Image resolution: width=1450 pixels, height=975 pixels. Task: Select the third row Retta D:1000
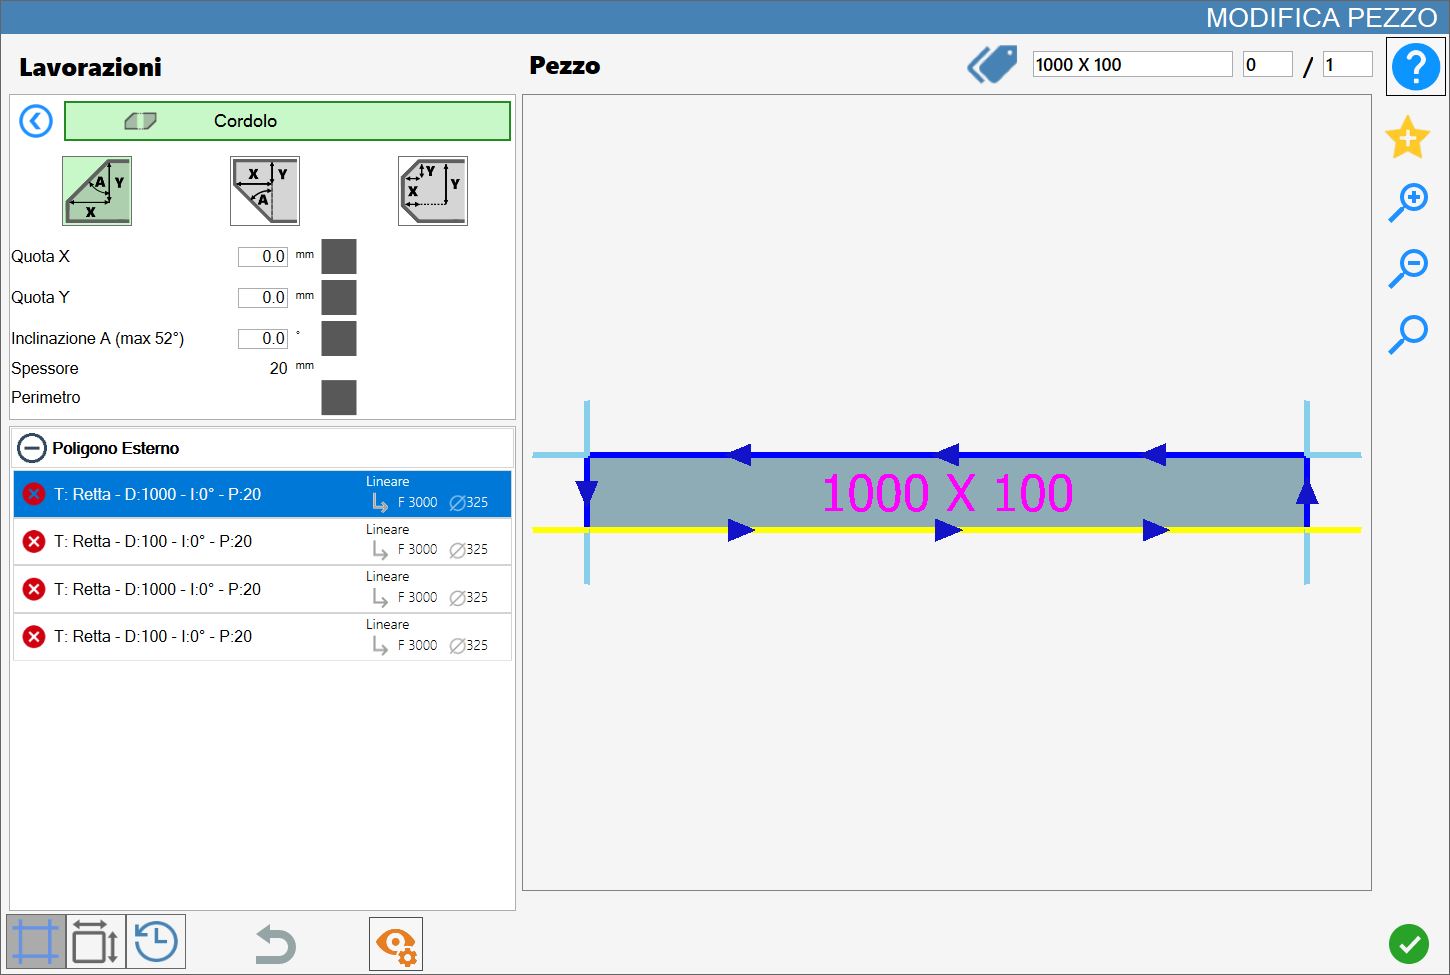[x=262, y=589]
